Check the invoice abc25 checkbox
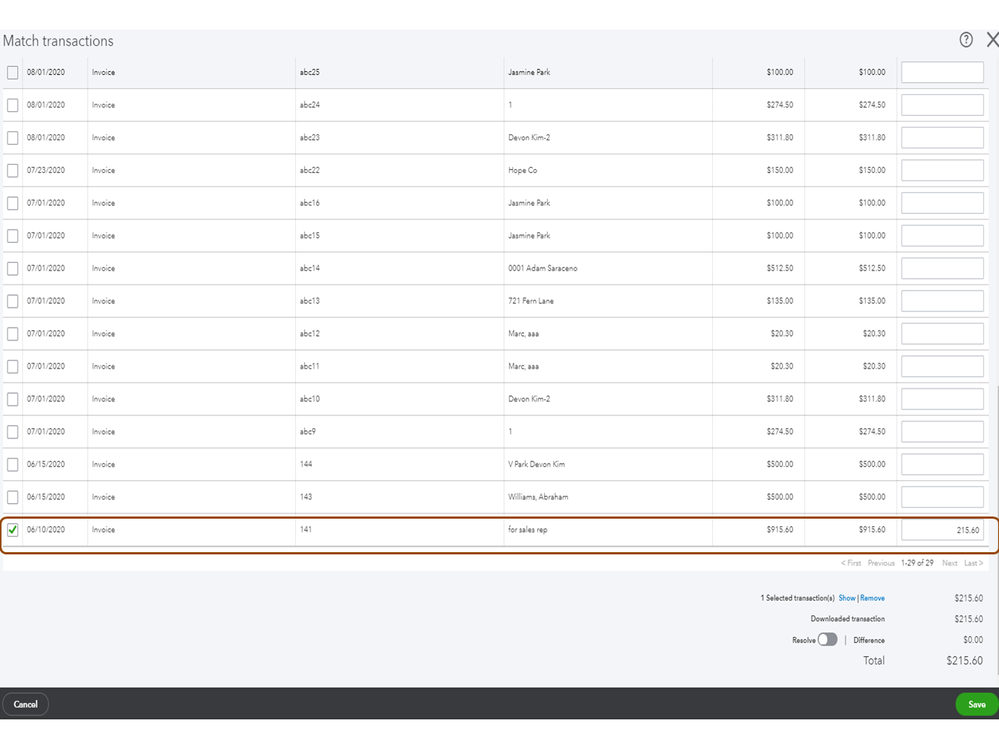The height and width of the screenshot is (749, 999). click(13, 72)
